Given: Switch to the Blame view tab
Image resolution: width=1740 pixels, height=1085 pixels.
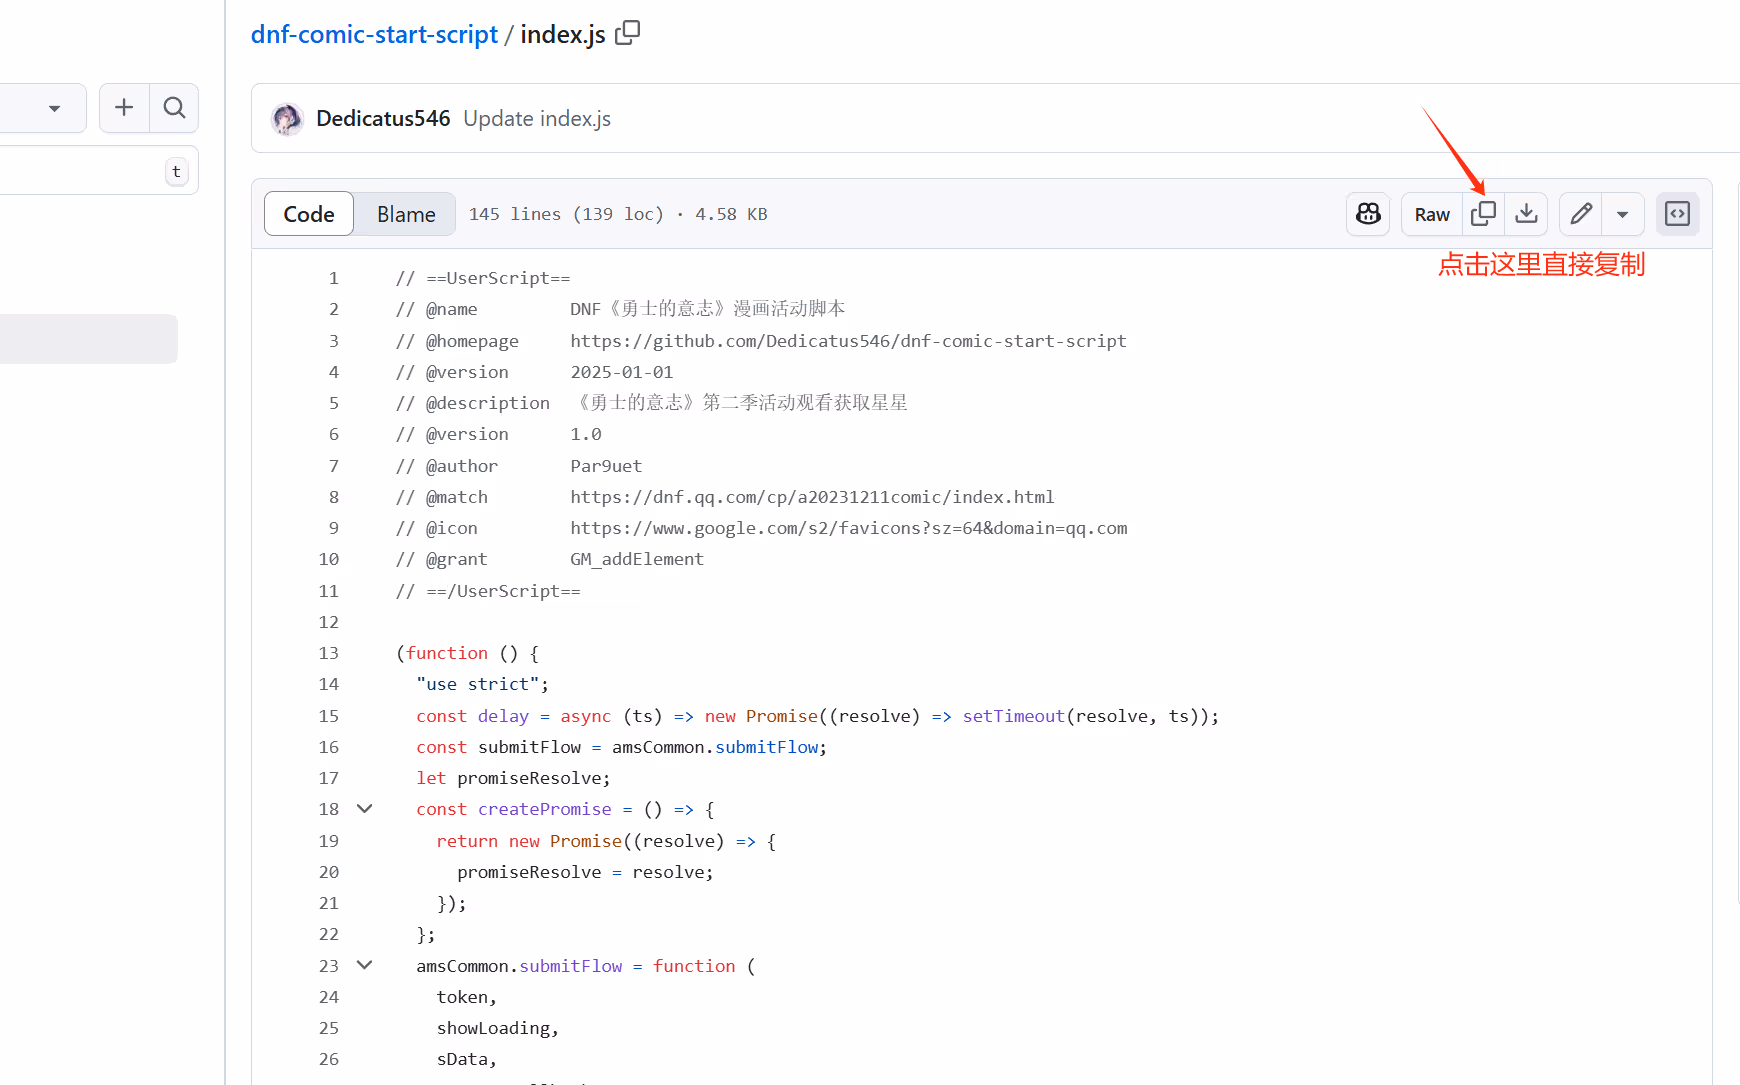Looking at the screenshot, I should tap(406, 214).
